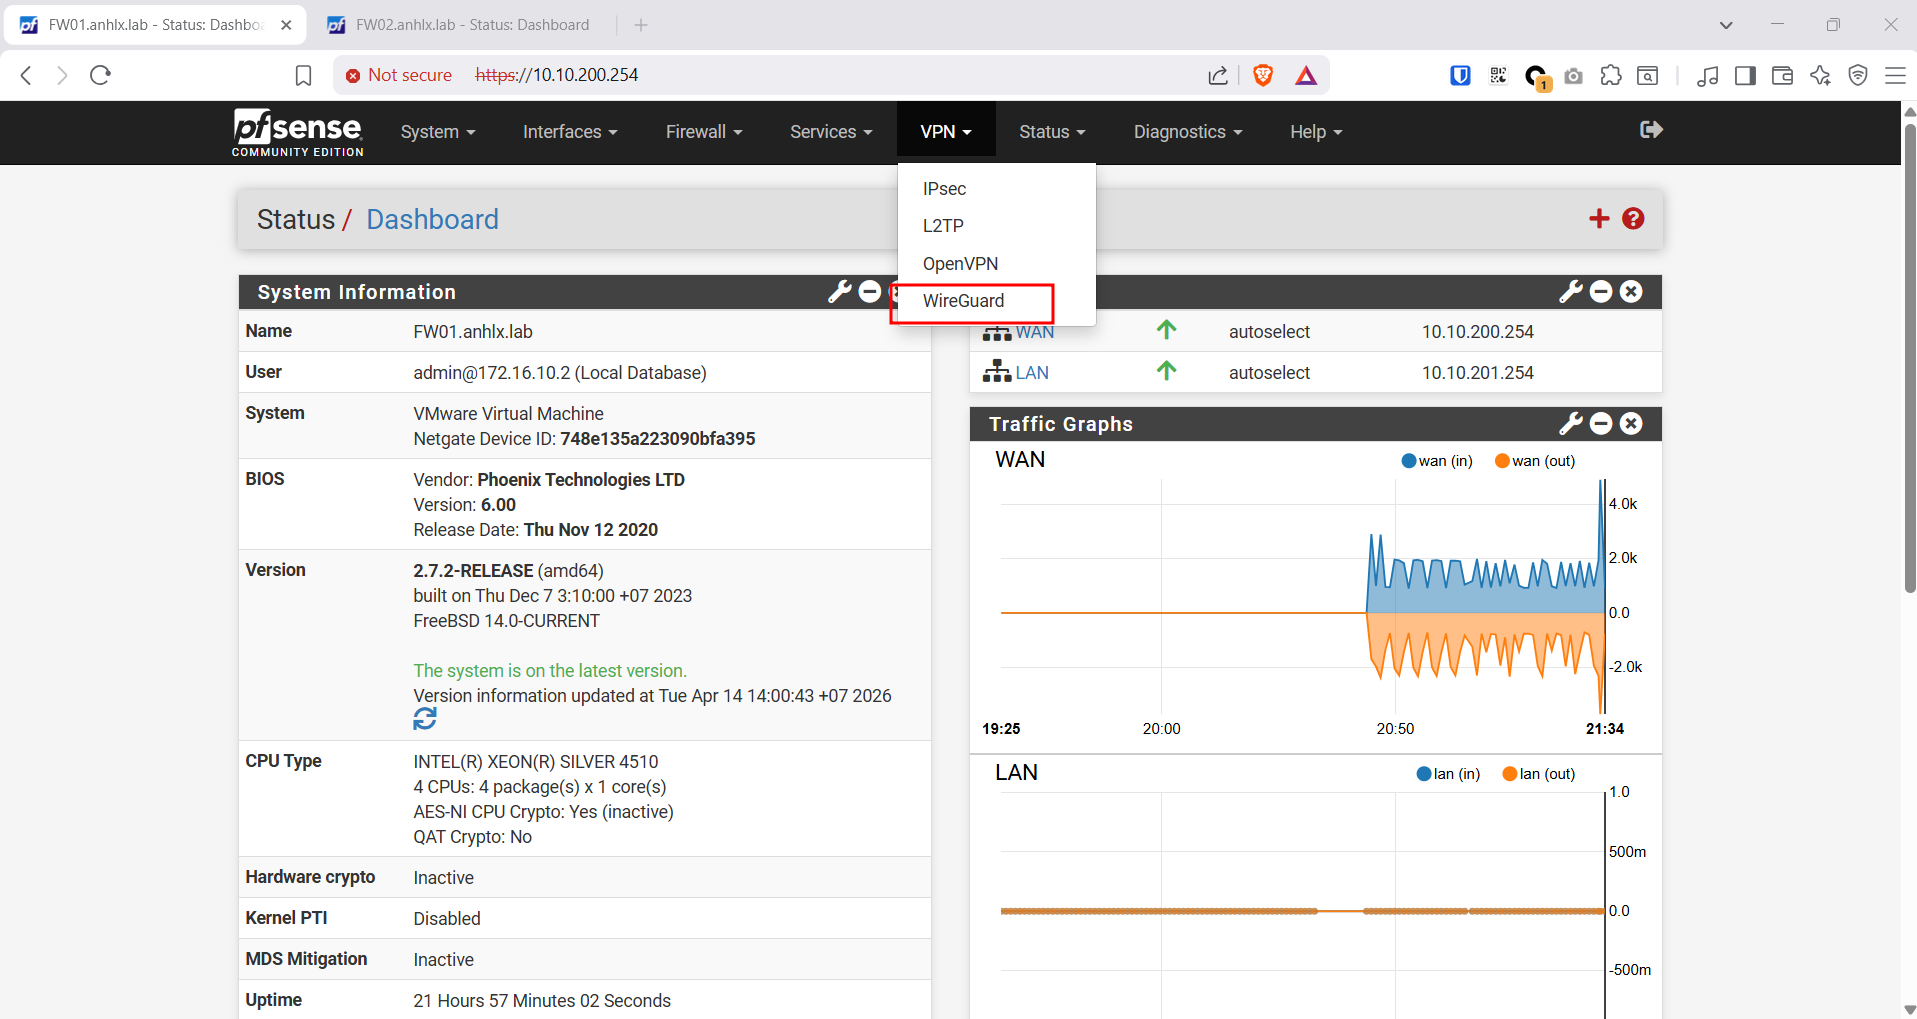The image size is (1917, 1019).
Task: Choose OpenVPN in the VPN menu
Action: point(960,264)
